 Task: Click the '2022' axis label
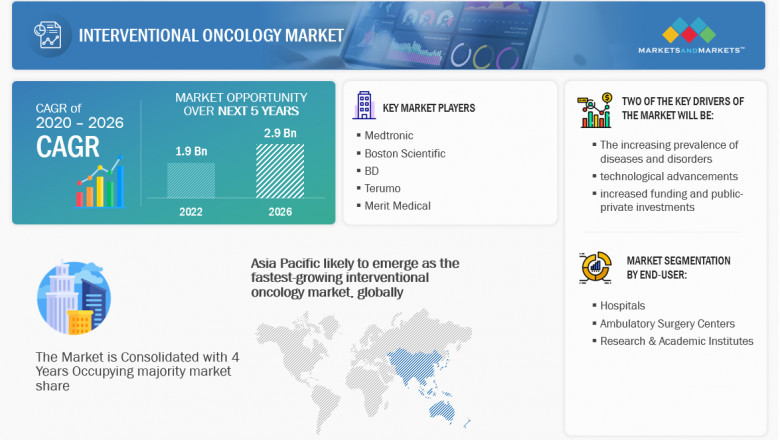[x=191, y=212]
